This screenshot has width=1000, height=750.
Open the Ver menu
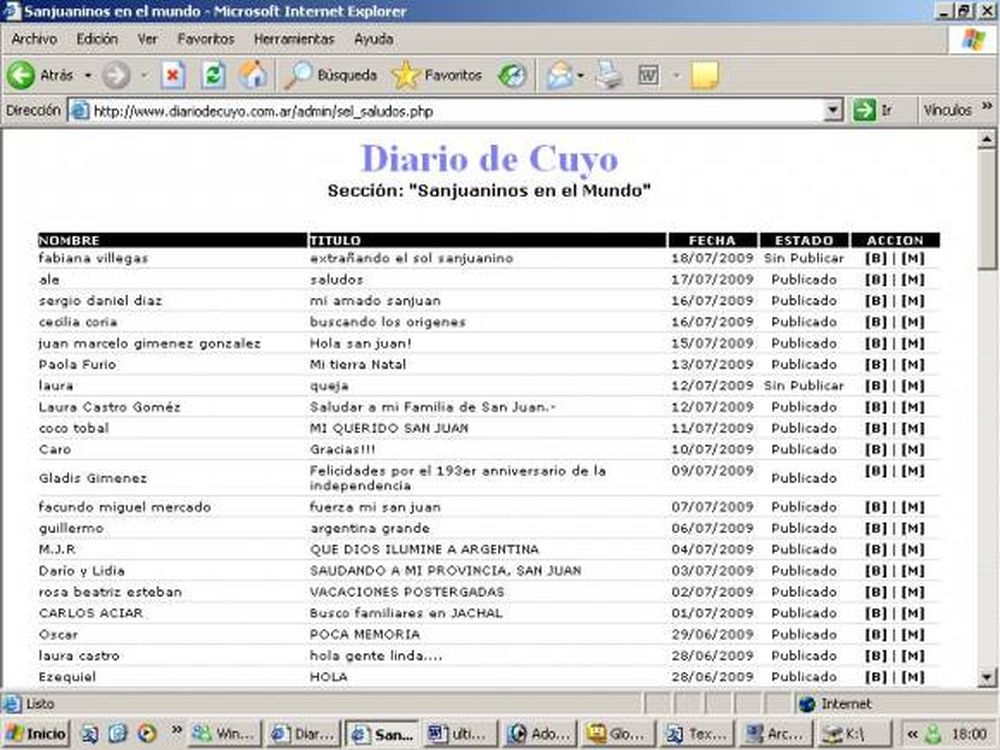click(147, 39)
